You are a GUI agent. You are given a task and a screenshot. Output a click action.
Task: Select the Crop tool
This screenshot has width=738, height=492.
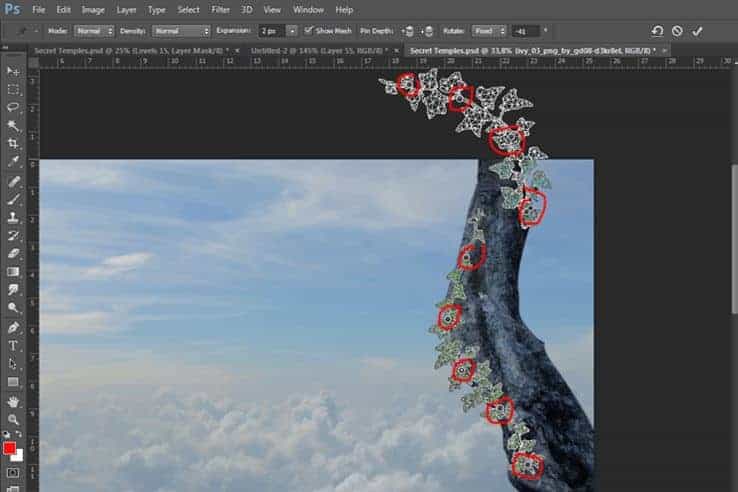point(13,143)
